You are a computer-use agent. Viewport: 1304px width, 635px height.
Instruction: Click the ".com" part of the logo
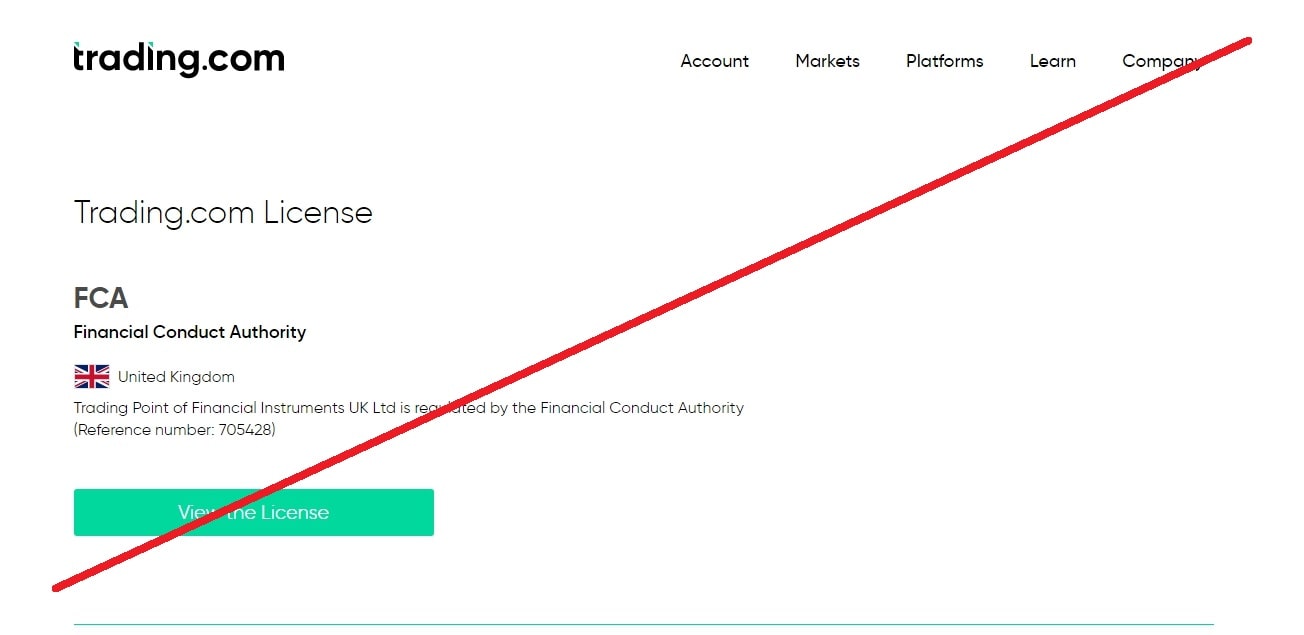243,59
